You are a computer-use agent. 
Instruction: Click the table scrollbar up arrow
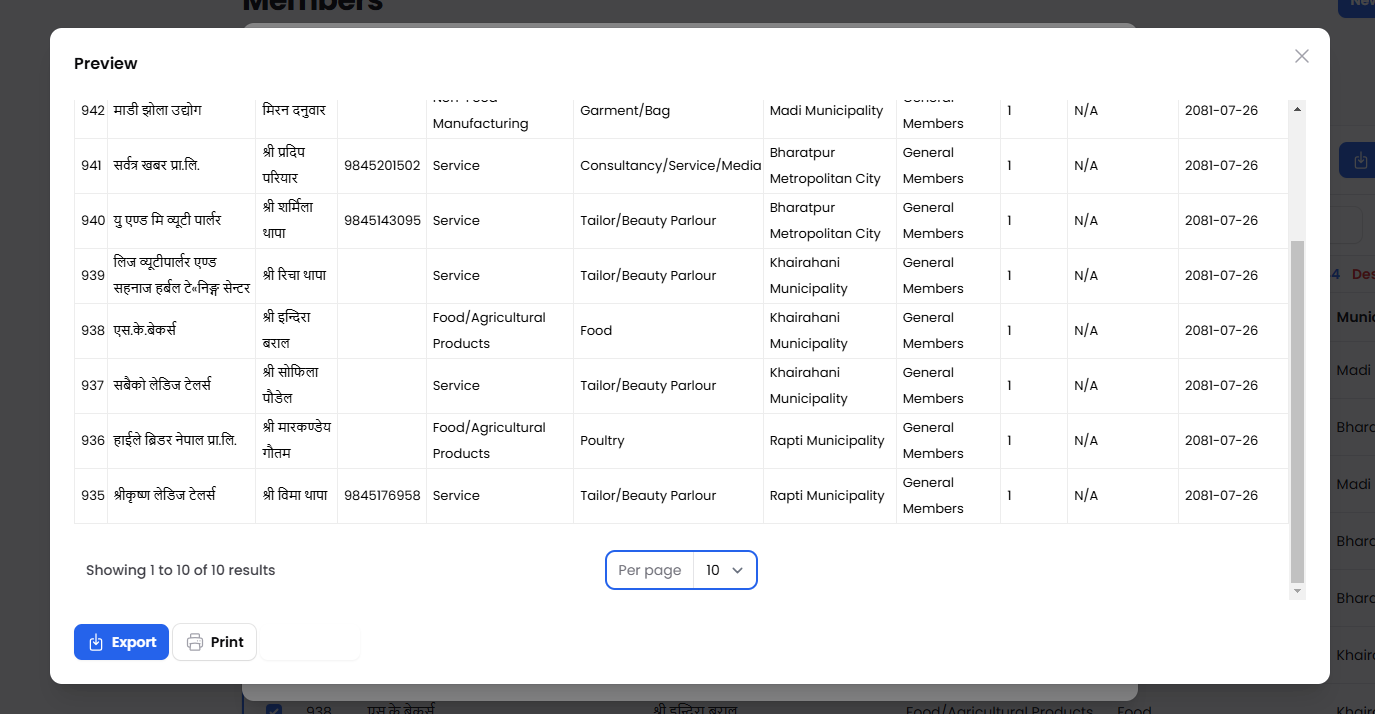[x=1297, y=108]
